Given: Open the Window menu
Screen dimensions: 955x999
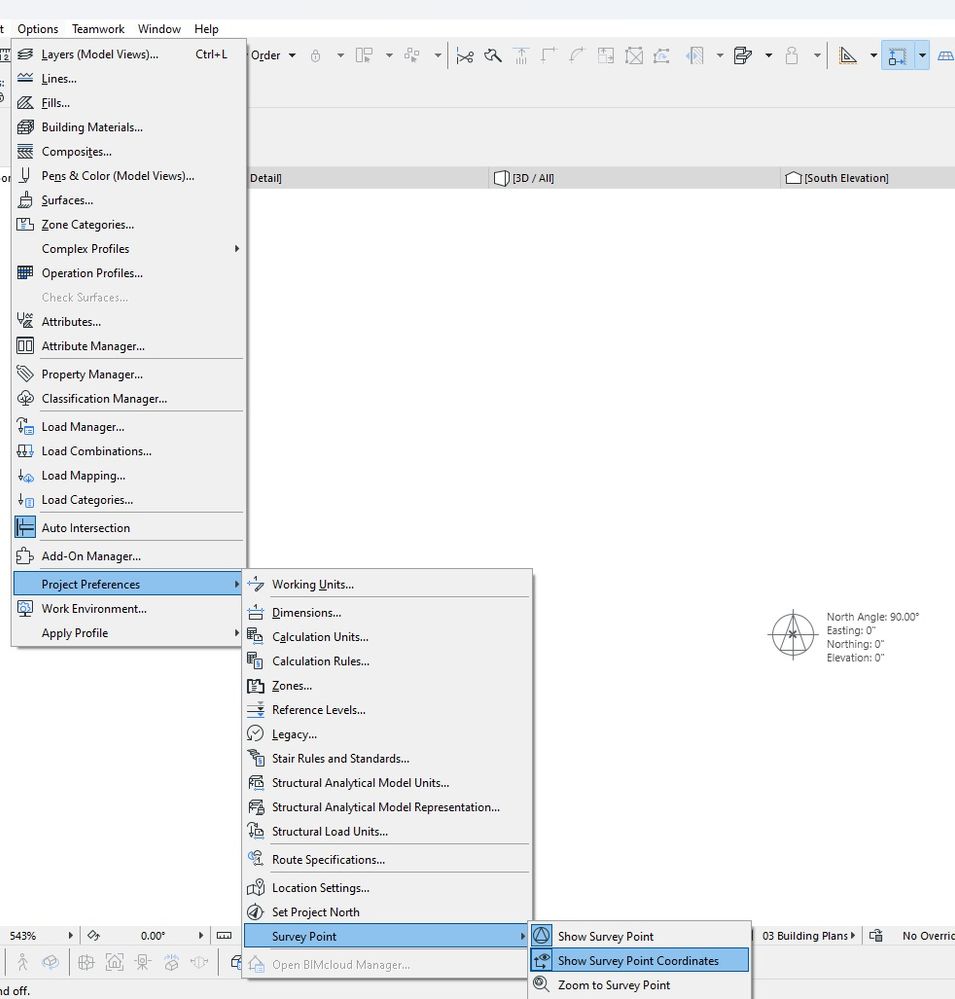Looking at the screenshot, I should (159, 29).
